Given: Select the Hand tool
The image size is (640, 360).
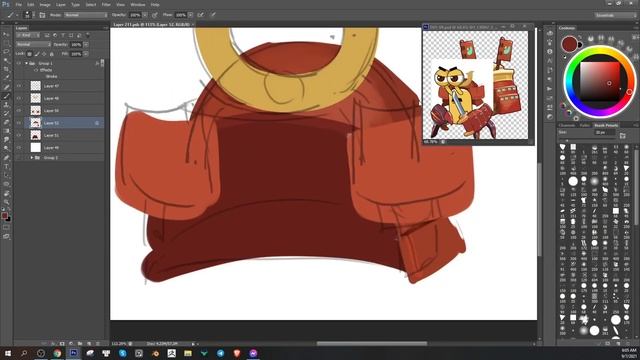Looking at the screenshot, I should coord(6,193).
